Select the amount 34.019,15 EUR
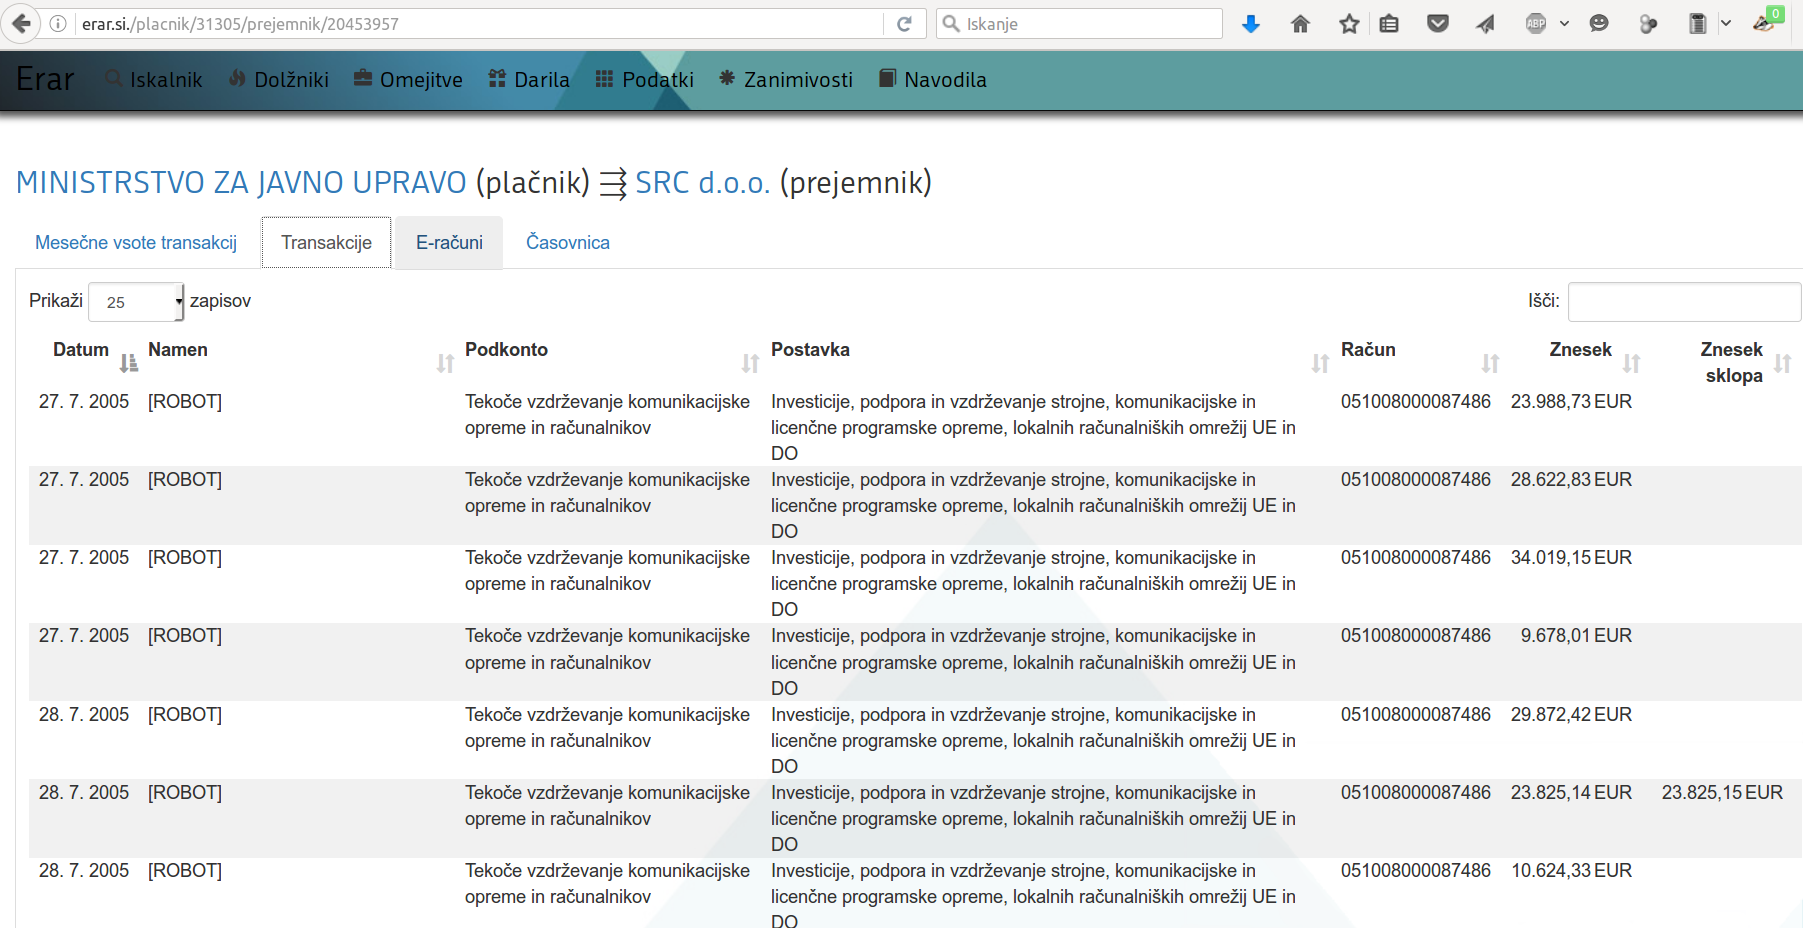This screenshot has height=928, width=1803. click(1571, 558)
